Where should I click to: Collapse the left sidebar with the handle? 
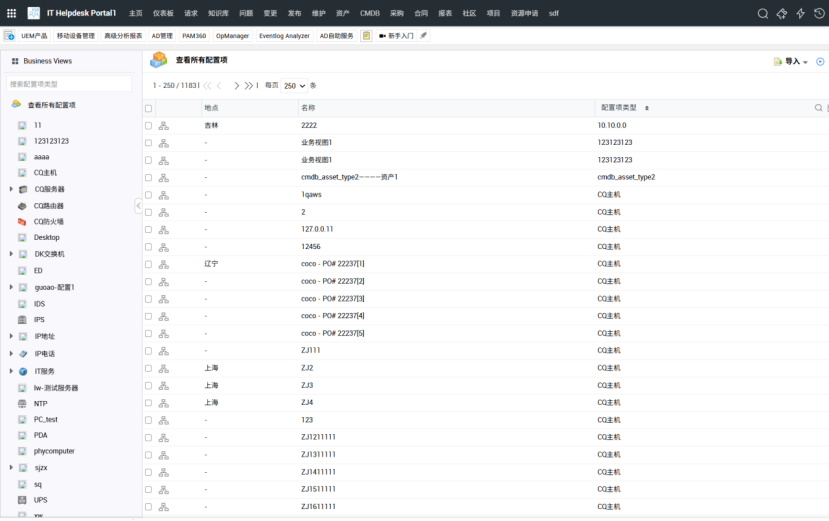coord(138,206)
